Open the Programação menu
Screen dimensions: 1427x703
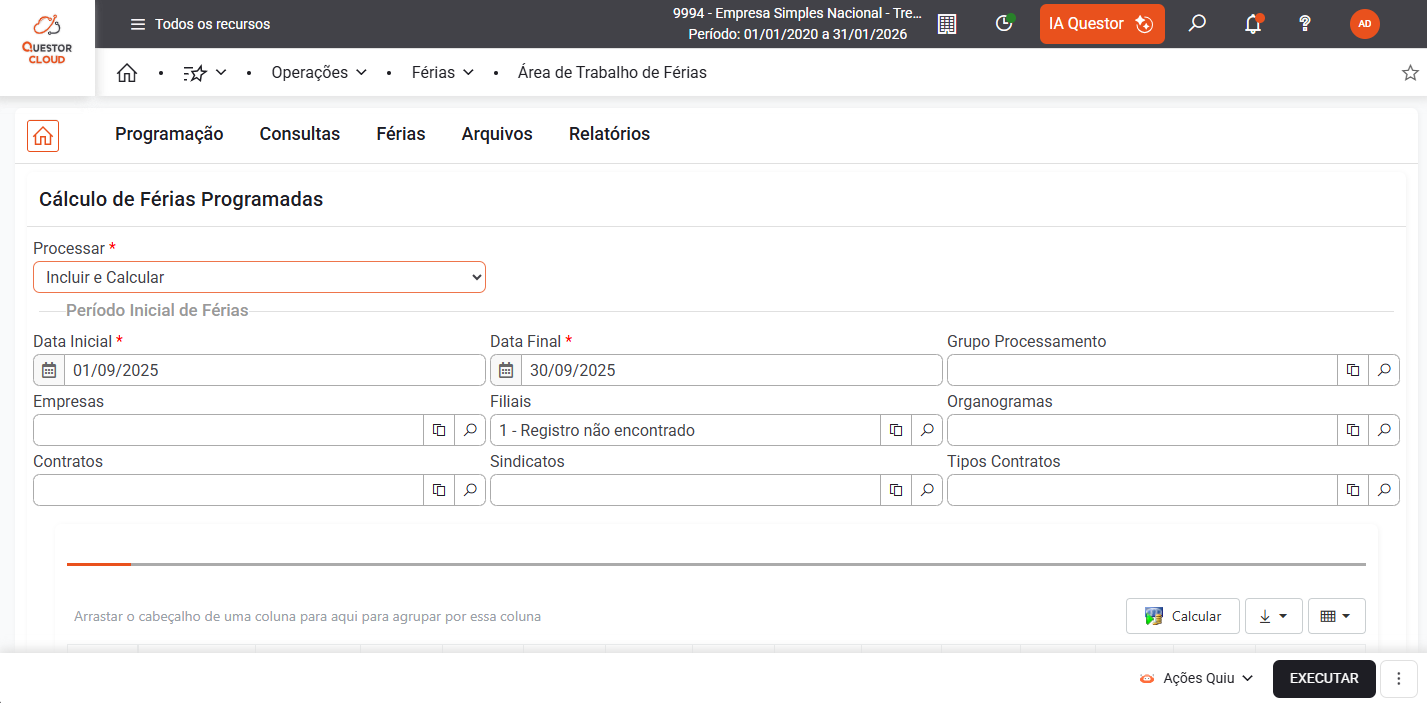tap(169, 134)
